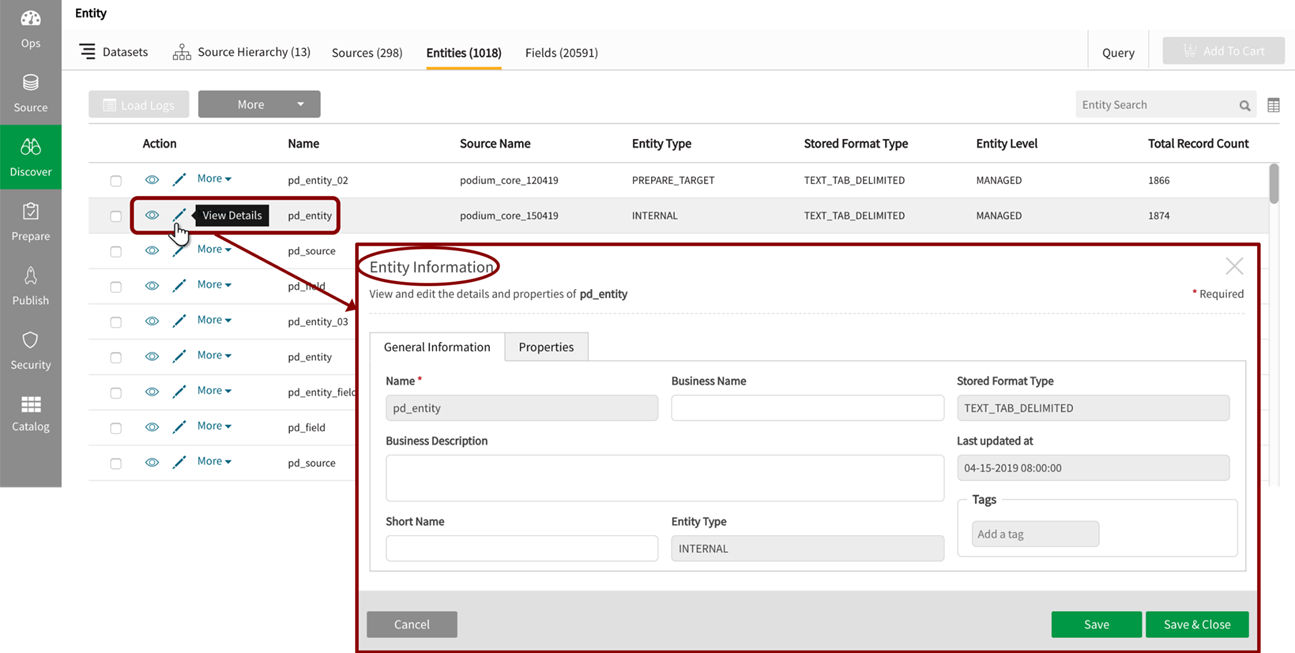Open the Sources (298) tab
The image size is (1295, 653).
tap(367, 53)
